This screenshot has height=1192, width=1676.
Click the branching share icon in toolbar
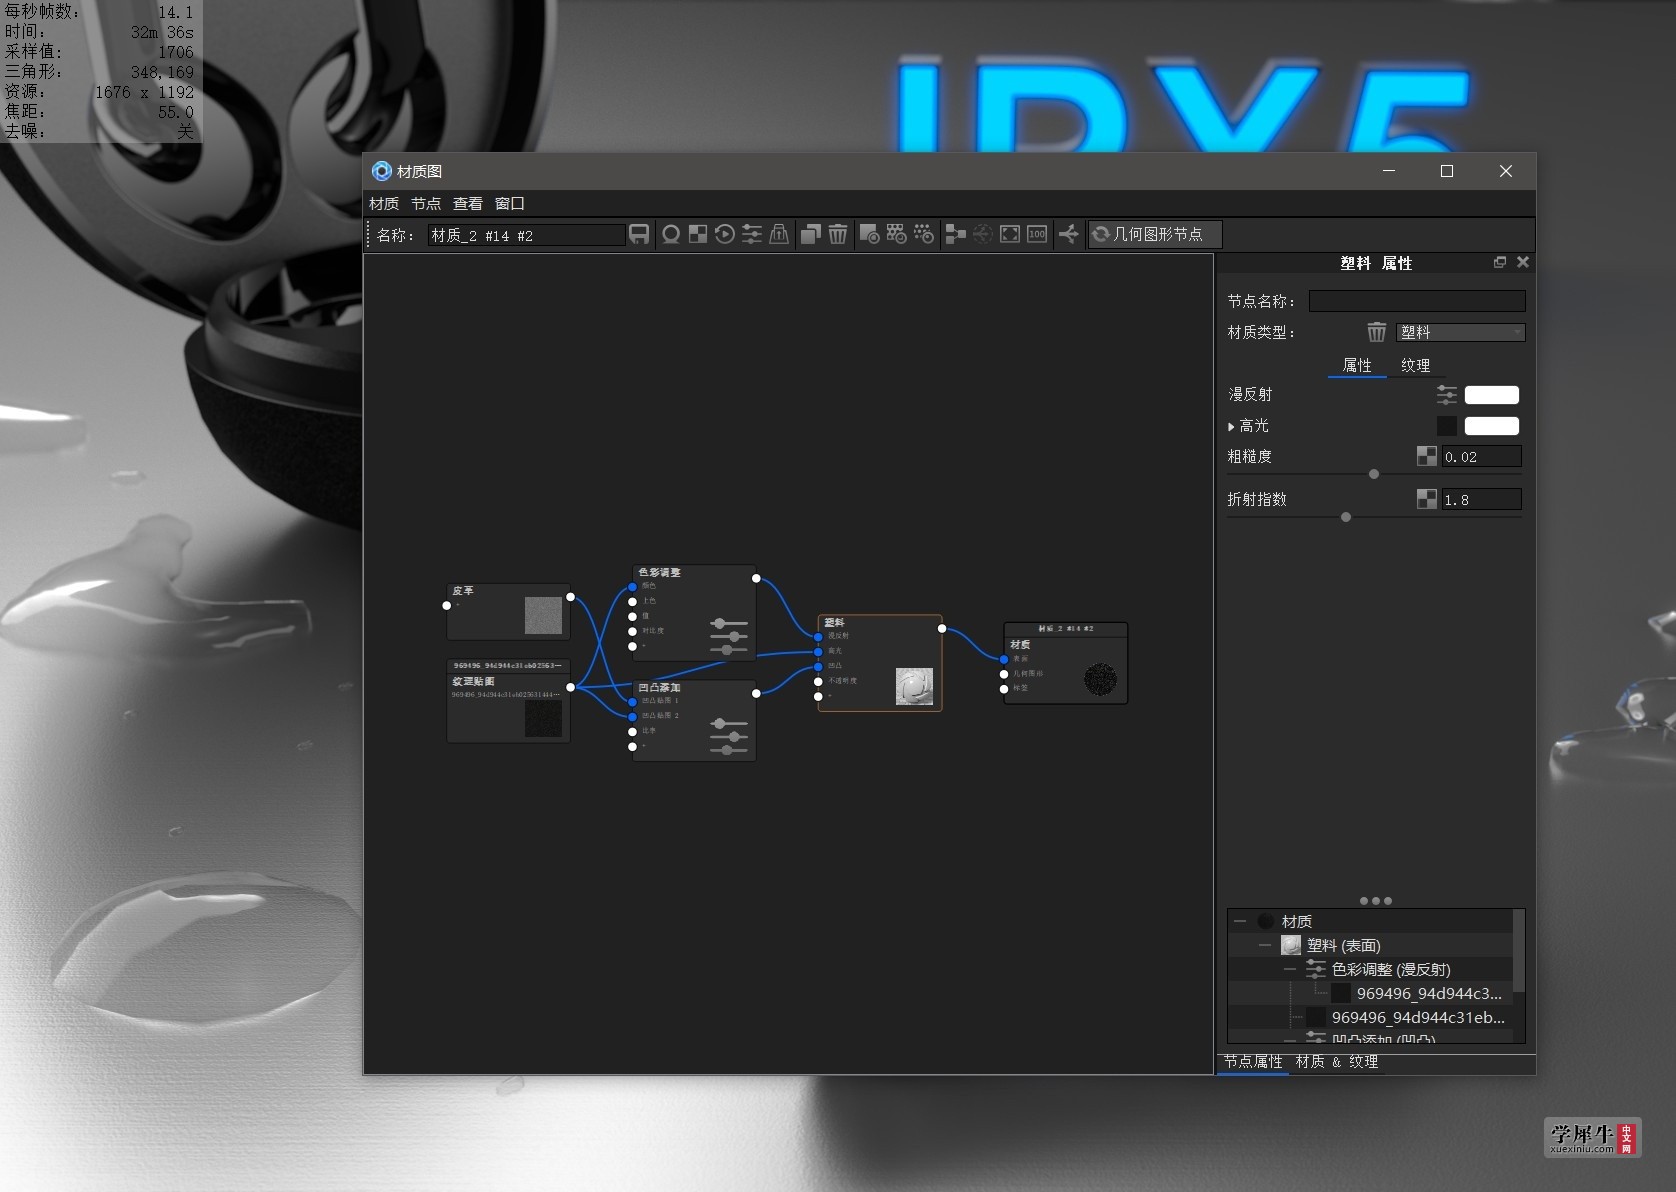coord(1069,234)
